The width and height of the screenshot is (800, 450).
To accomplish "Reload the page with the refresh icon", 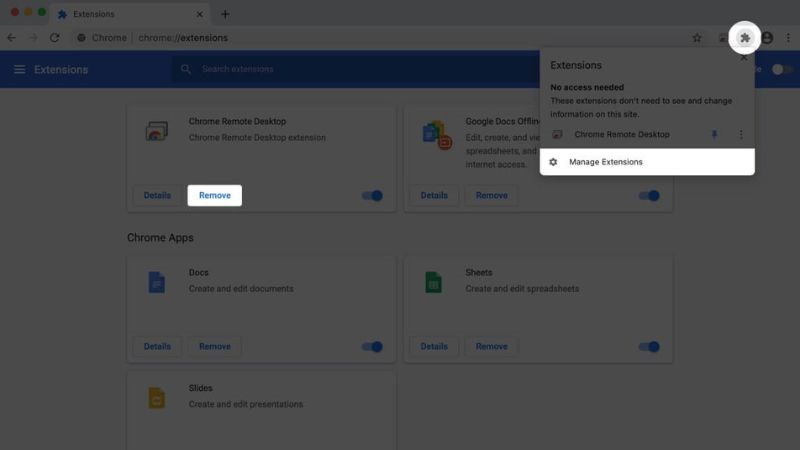I will point(54,38).
